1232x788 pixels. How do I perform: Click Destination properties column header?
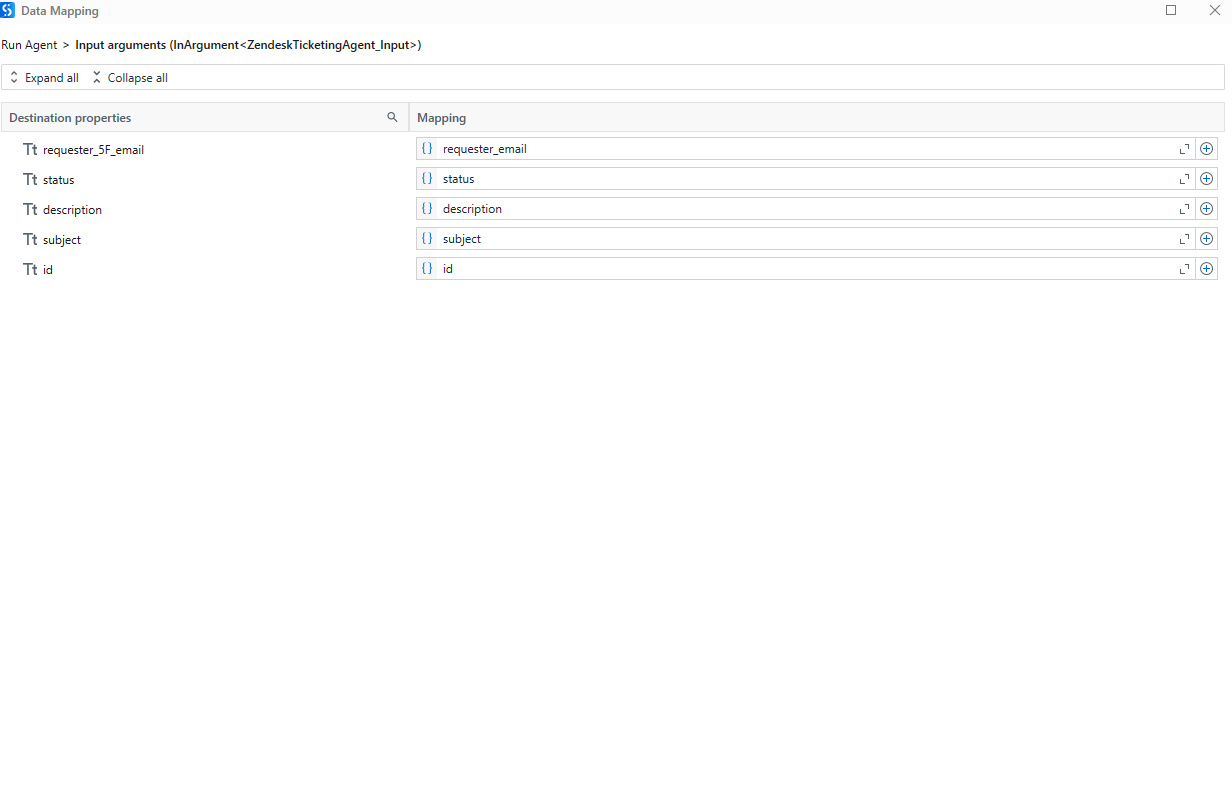coord(205,118)
